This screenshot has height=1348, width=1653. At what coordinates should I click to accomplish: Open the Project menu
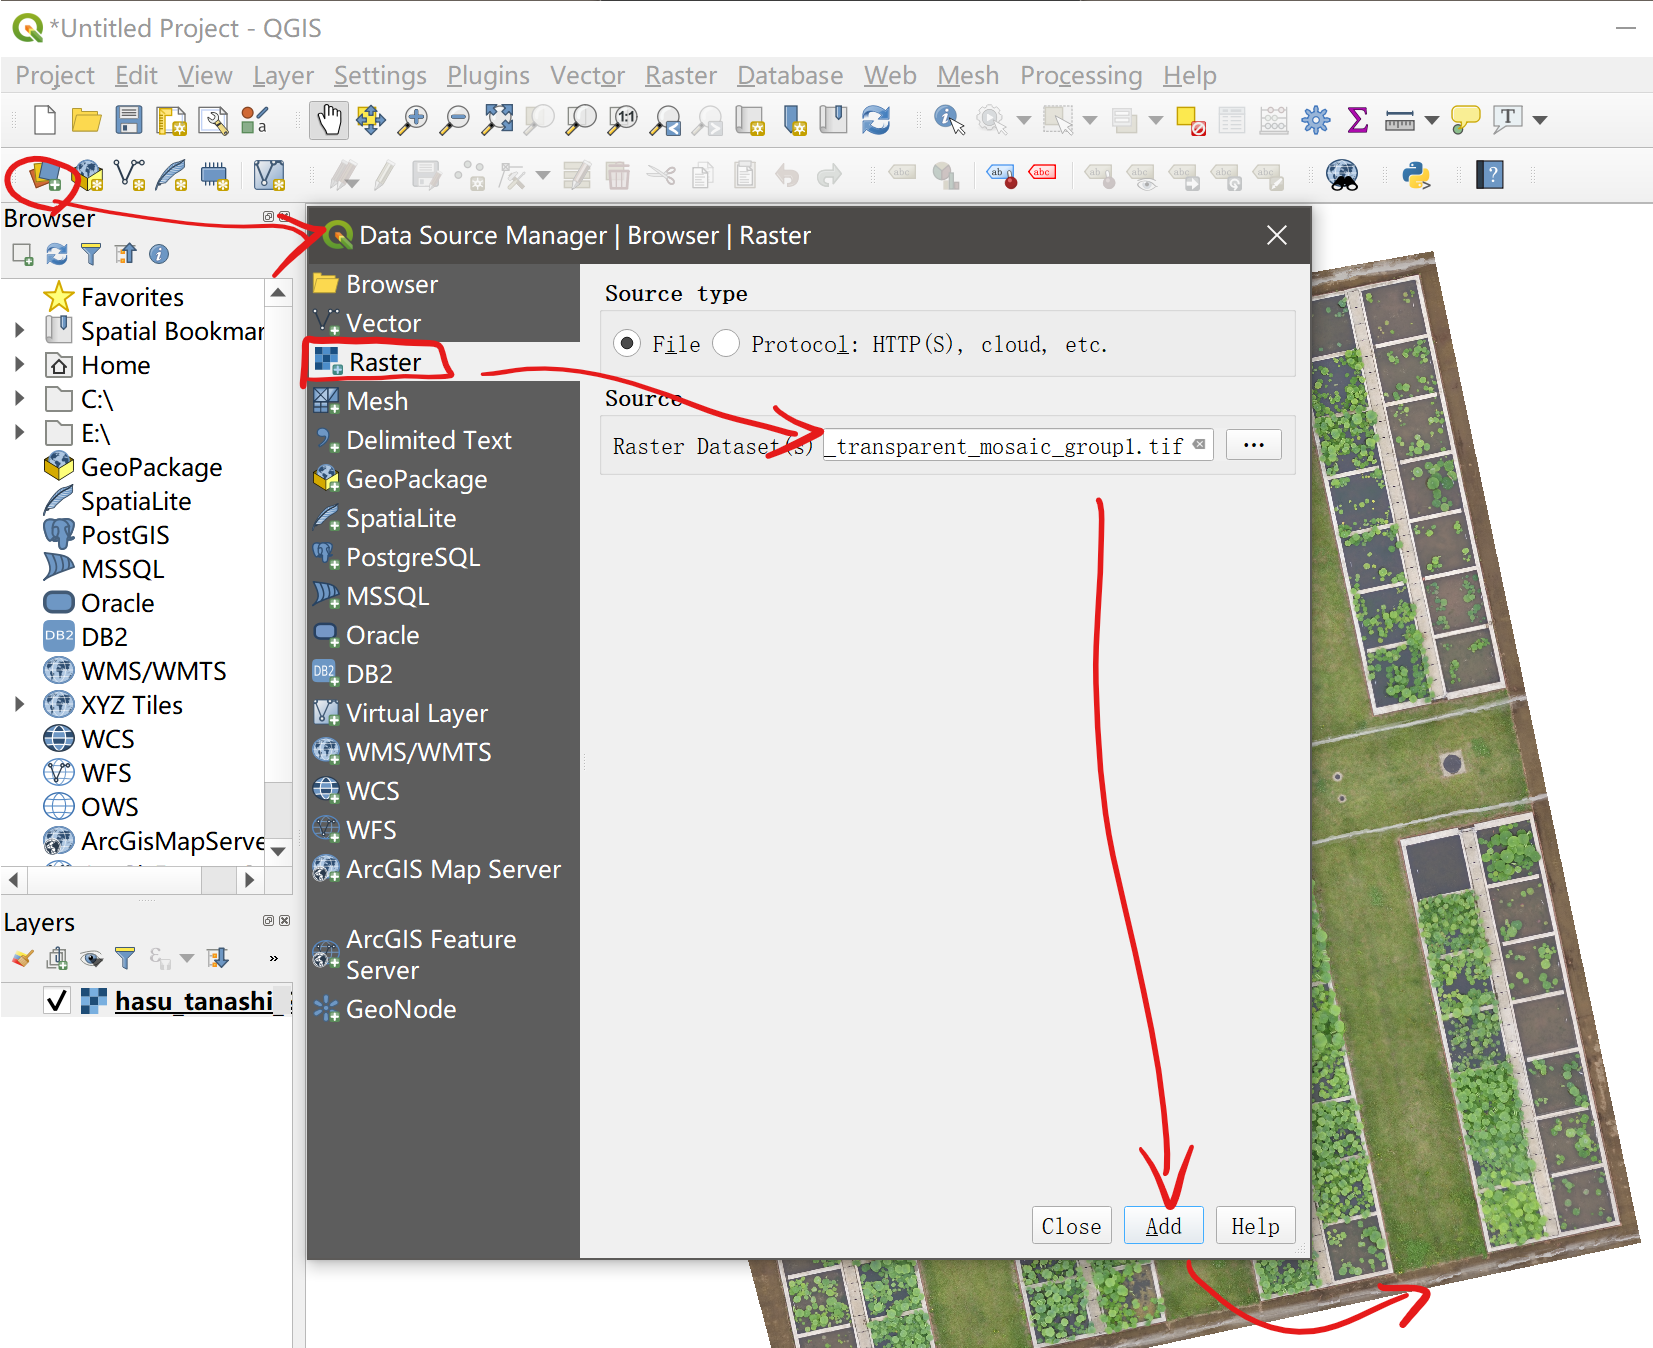click(x=55, y=76)
